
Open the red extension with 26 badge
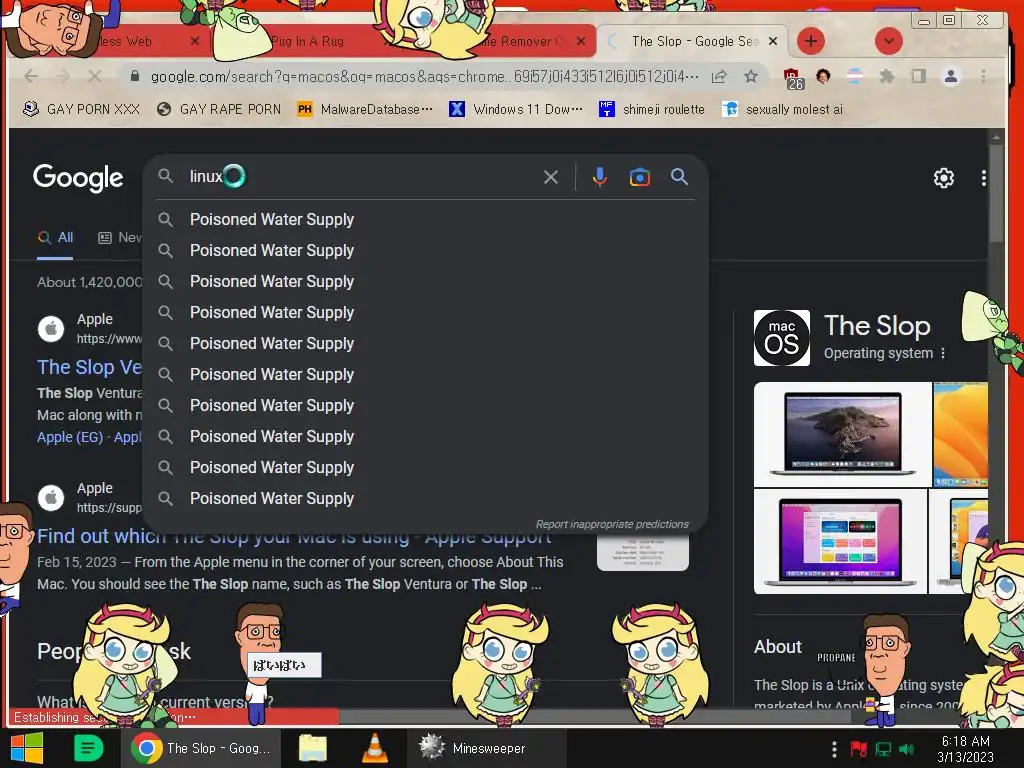(793, 78)
